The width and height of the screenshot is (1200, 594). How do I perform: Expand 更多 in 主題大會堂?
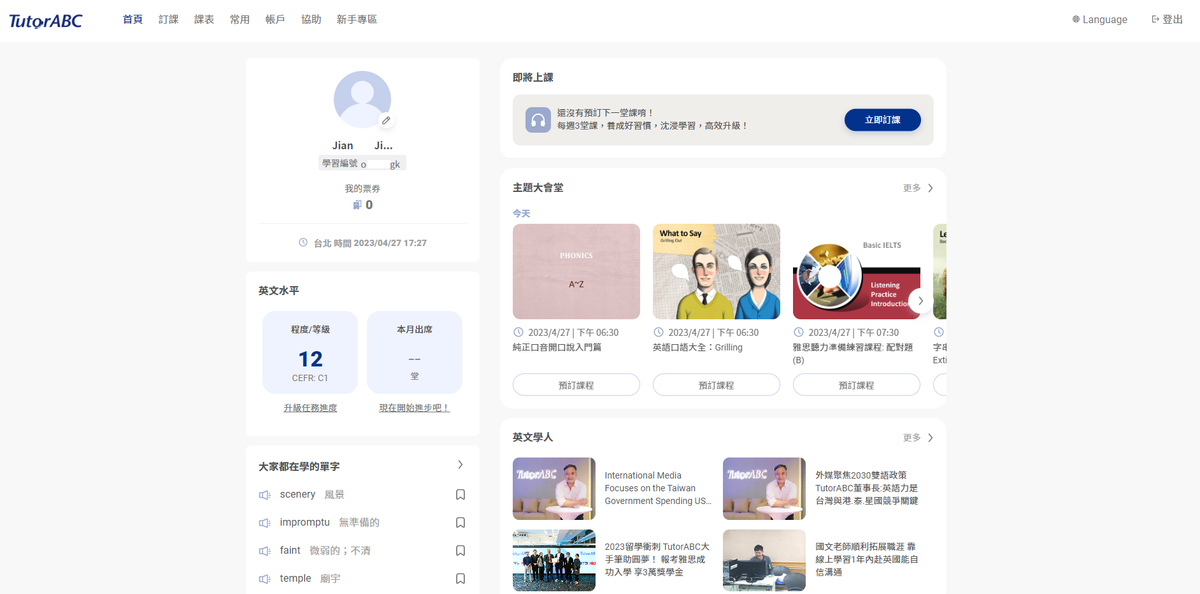pos(918,188)
